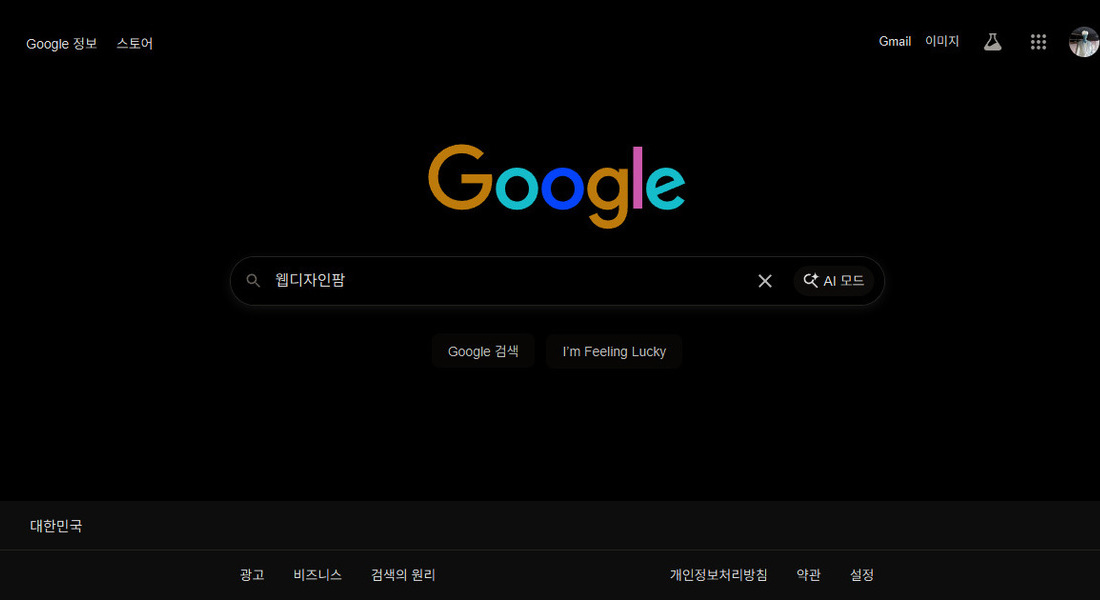This screenshot has width=1100, height=600.
Task: Click I'm Feeling Lucky button
Action: [614, 352]
